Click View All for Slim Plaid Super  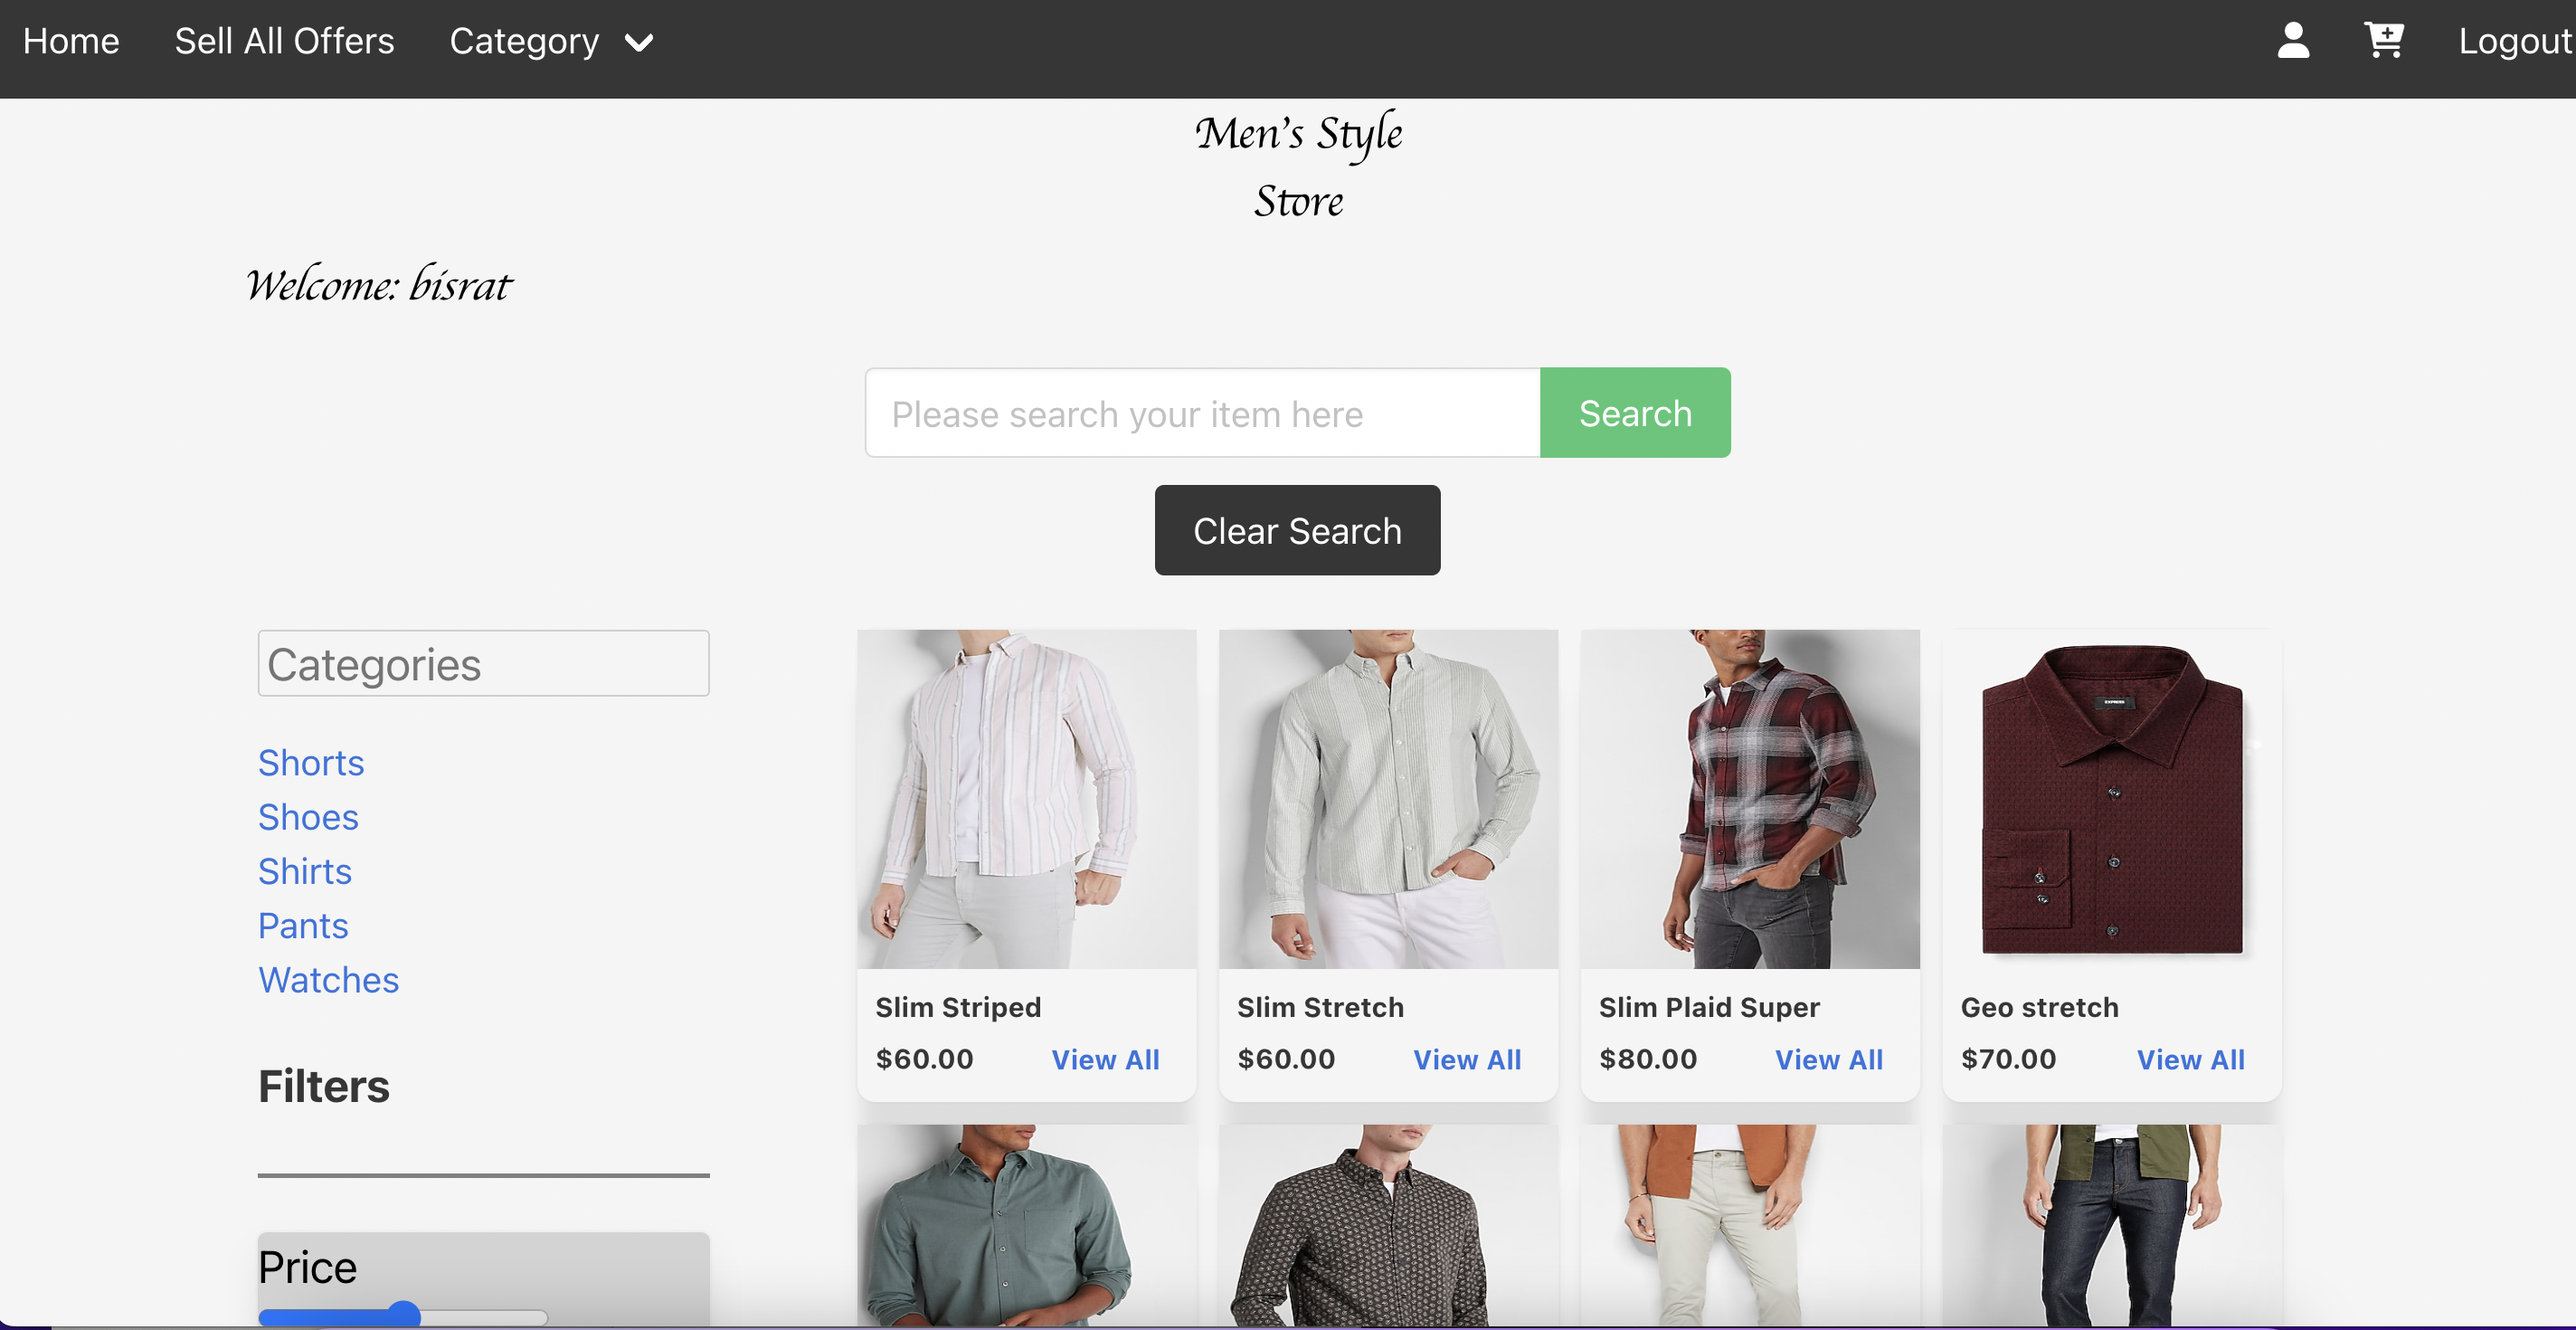coord(1828,1060)
